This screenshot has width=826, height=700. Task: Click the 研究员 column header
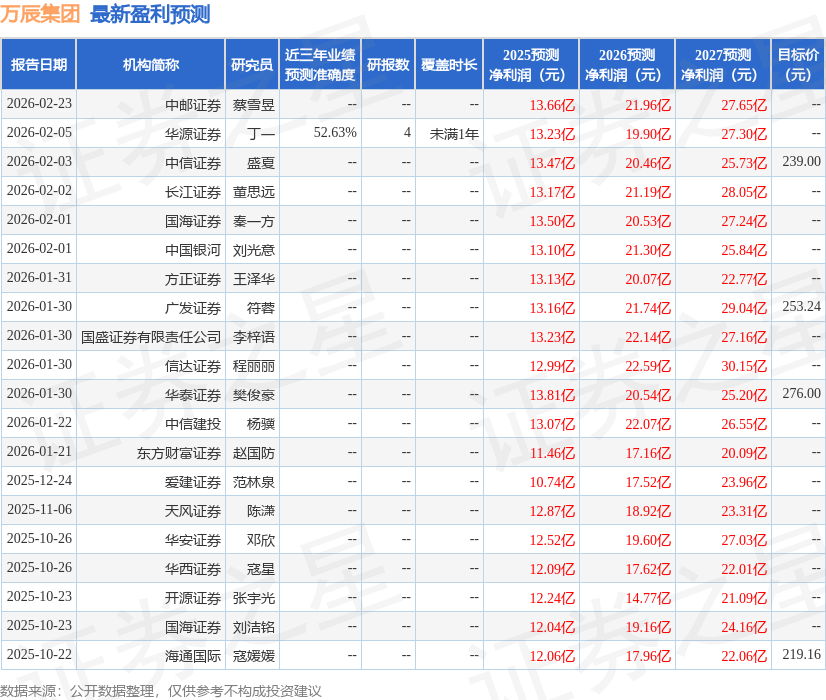(254, 64)
